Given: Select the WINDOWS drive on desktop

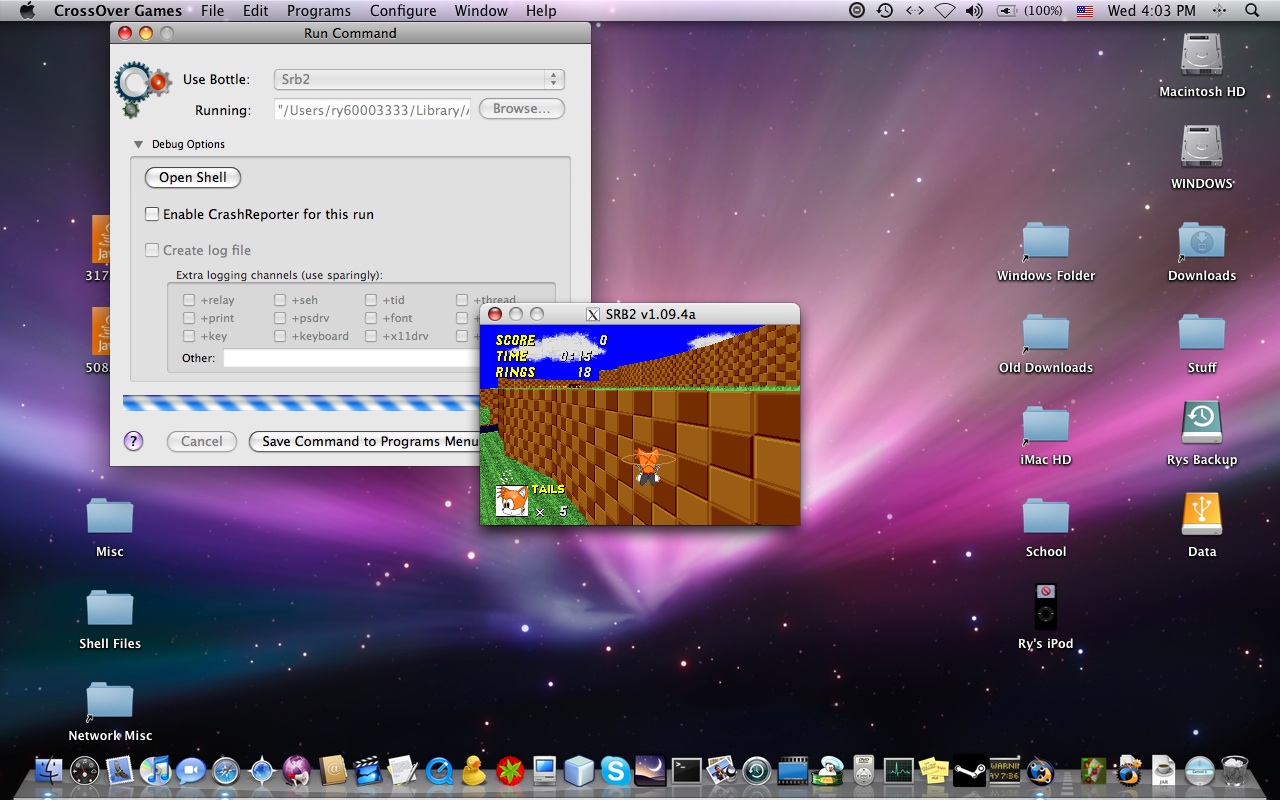Looking at the screenshot, I should point(1202,155).
